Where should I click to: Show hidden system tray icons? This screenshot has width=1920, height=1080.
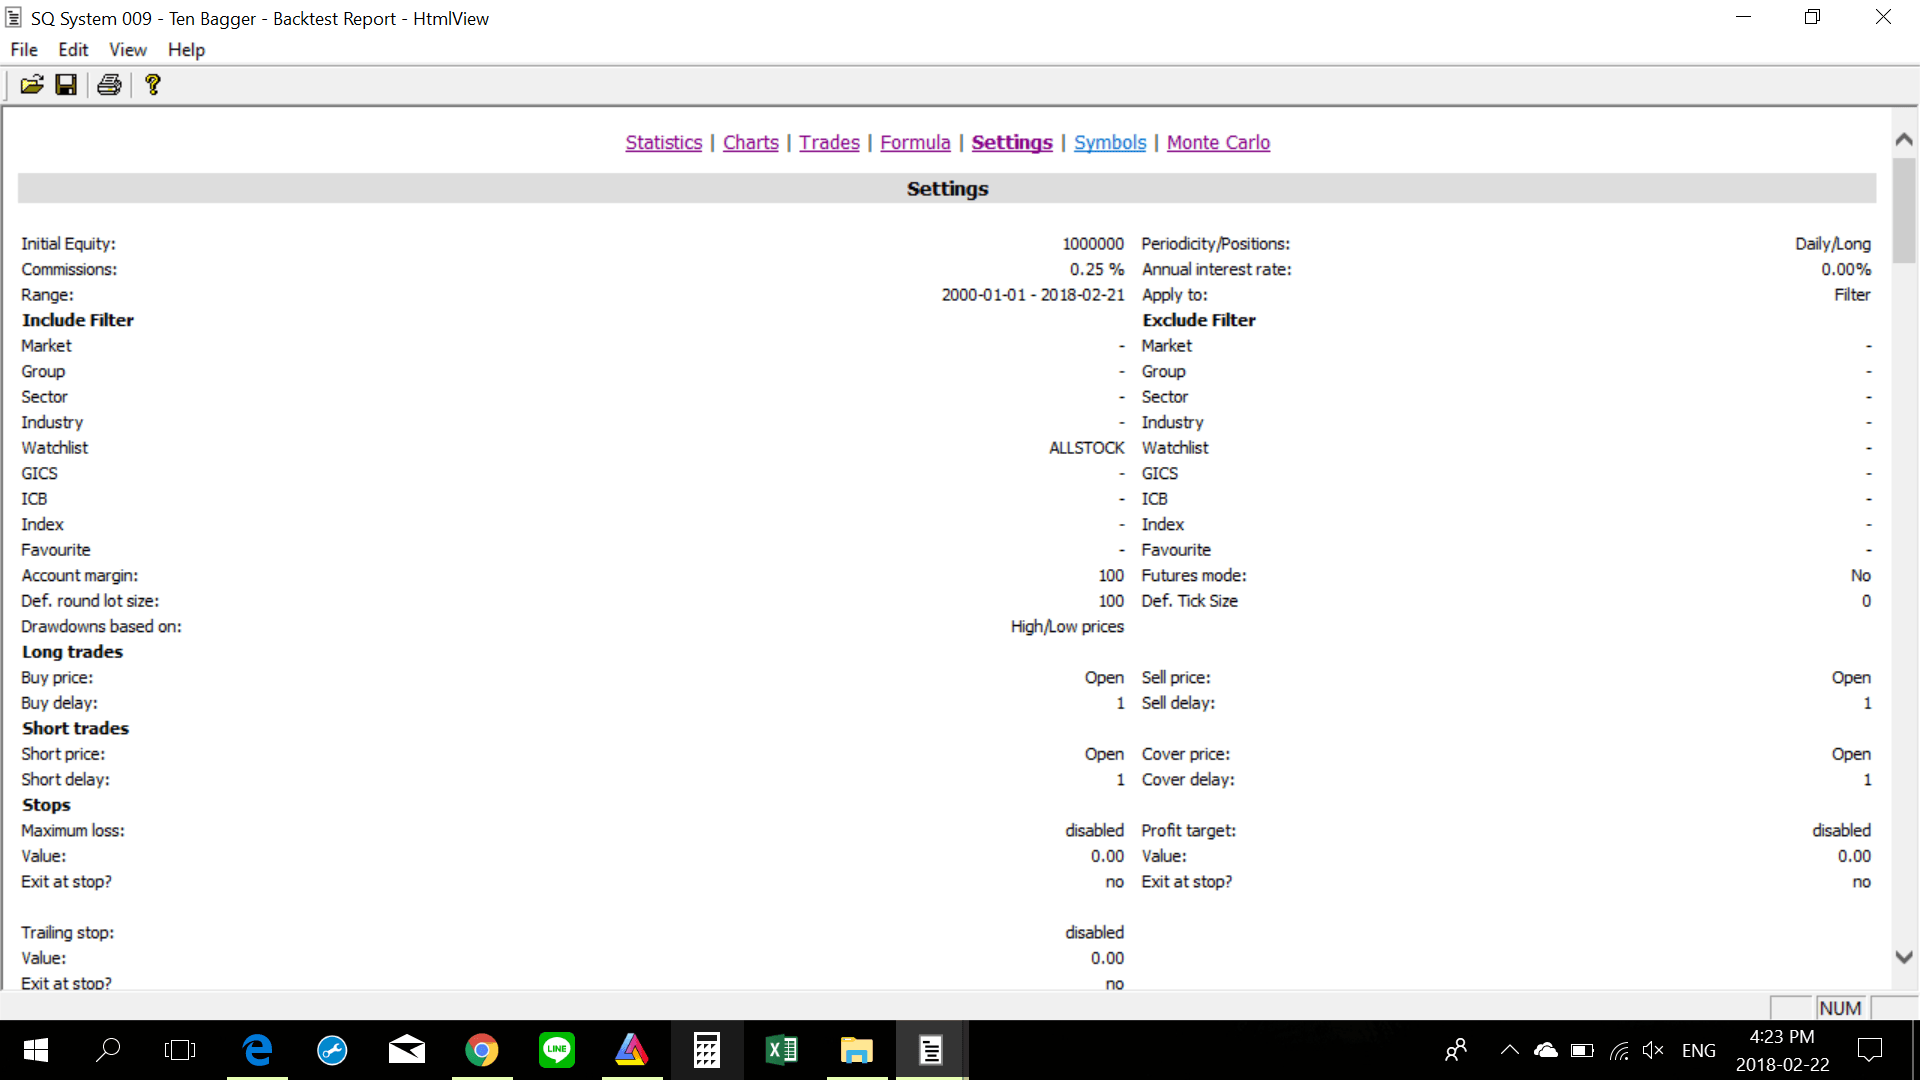(1509, 1050)
